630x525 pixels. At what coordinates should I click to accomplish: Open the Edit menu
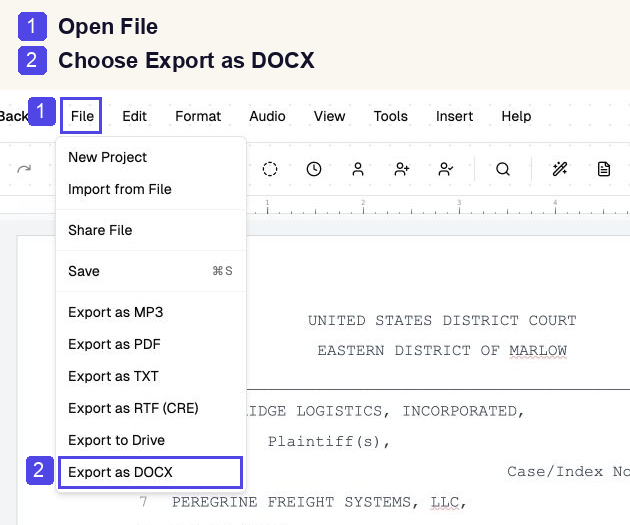(134, 116)
